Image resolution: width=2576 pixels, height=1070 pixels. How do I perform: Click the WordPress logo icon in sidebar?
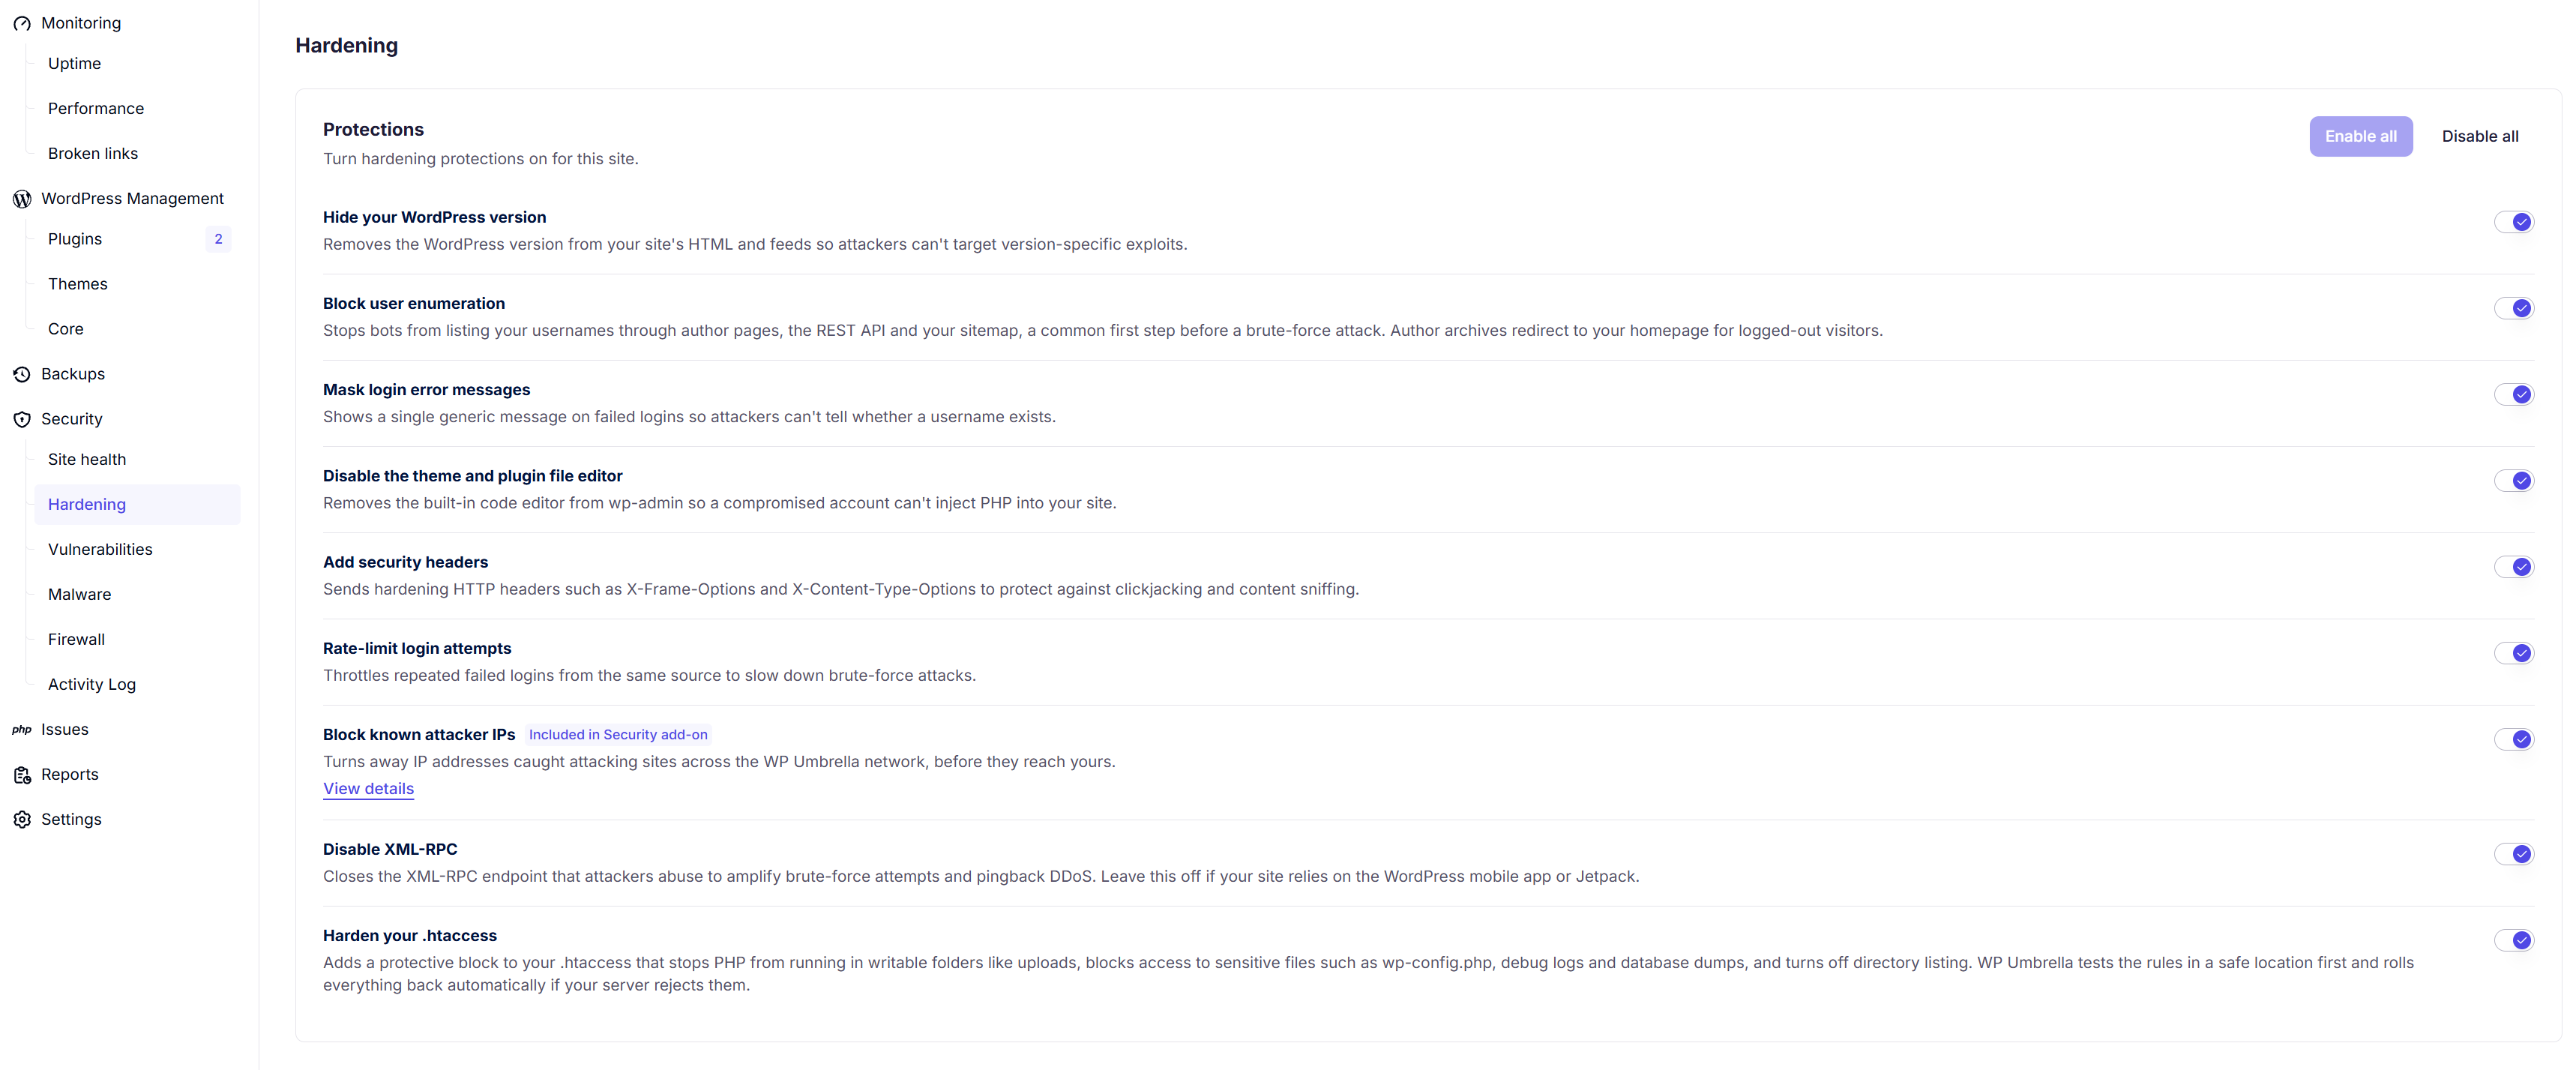coord(22,199)
